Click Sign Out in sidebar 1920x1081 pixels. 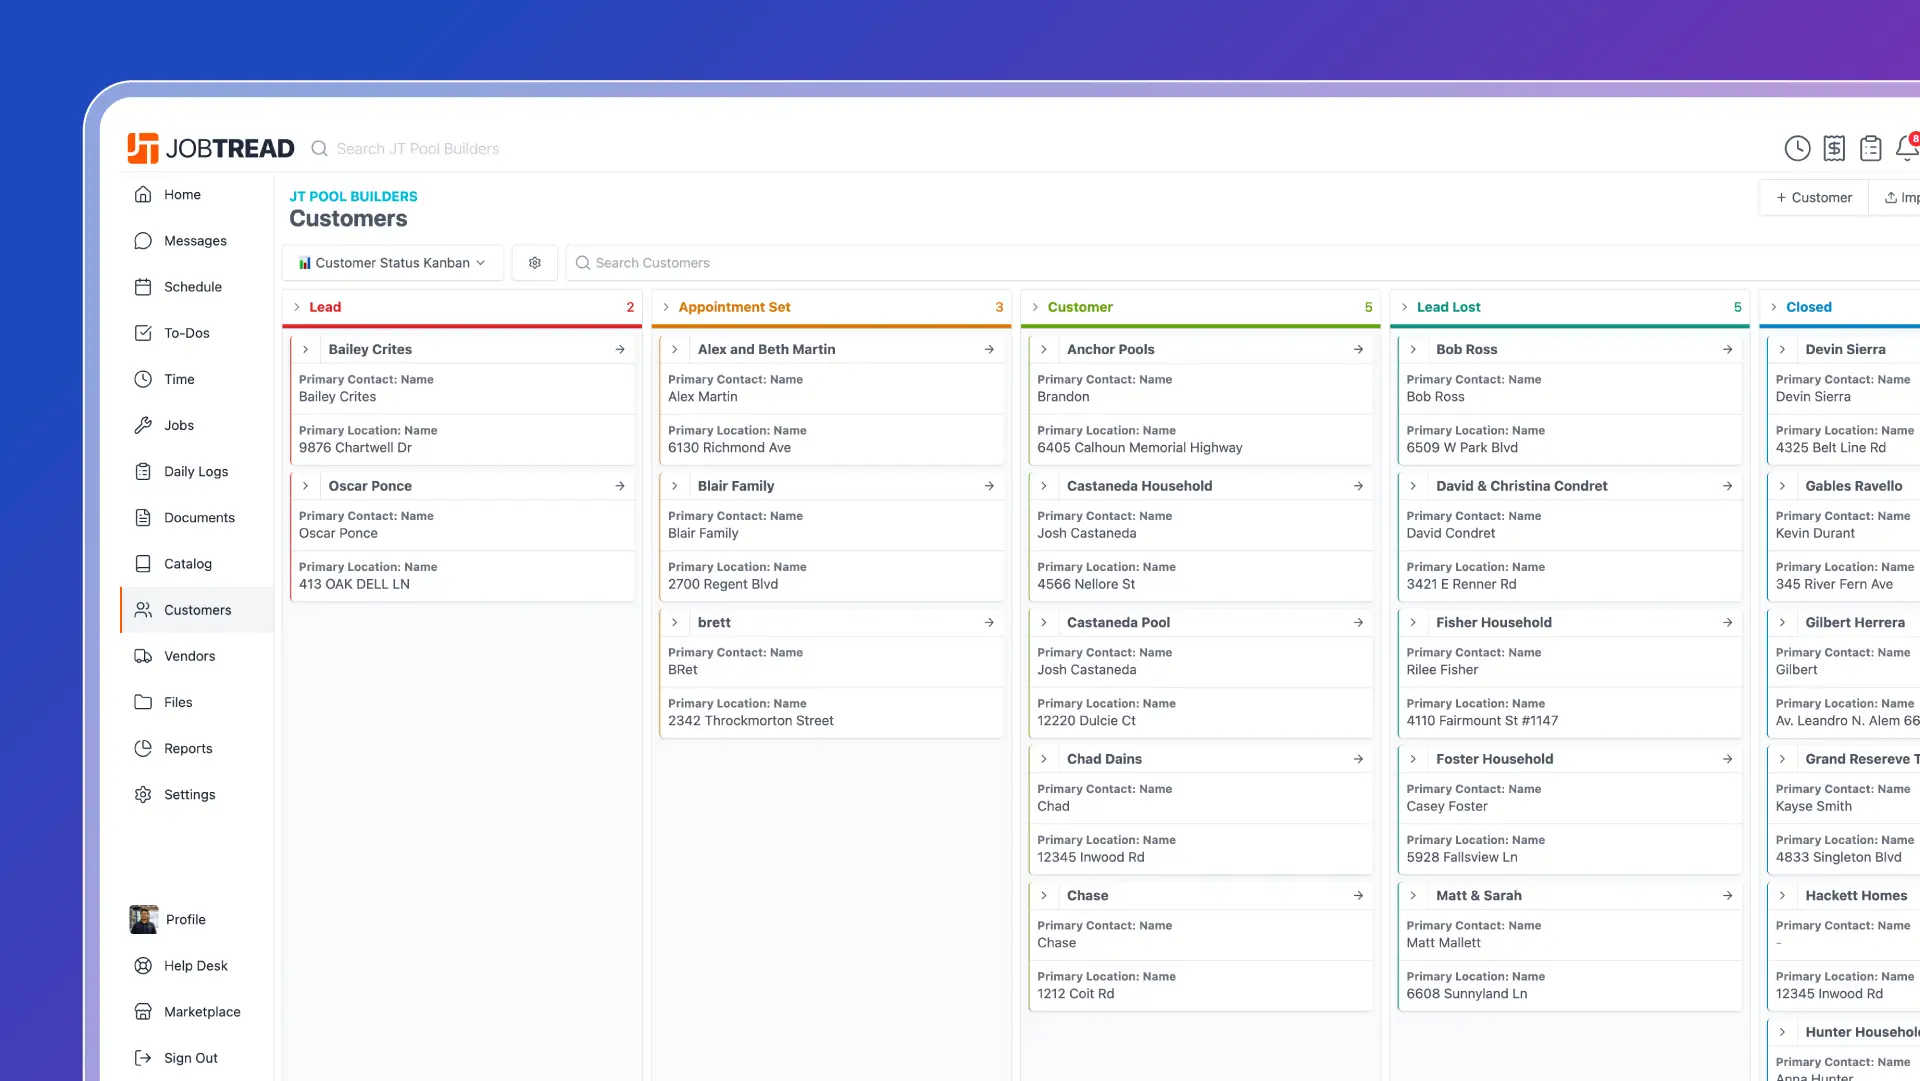[x=197, y=1058]
